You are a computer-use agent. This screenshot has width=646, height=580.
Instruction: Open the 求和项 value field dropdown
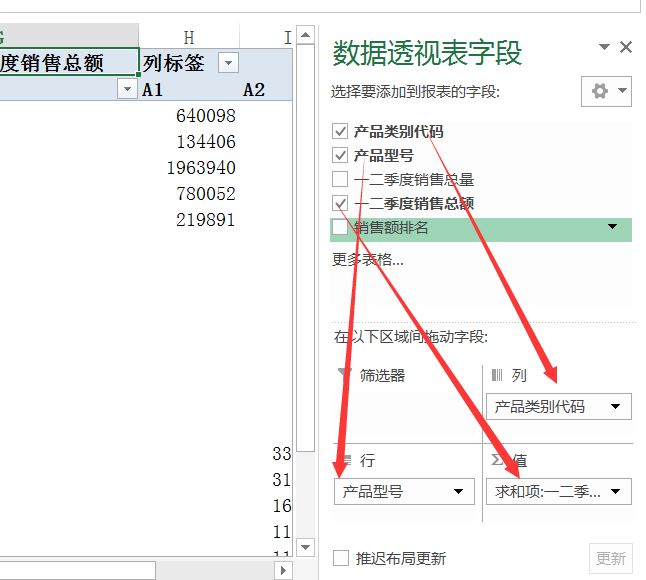pos(613,491)
